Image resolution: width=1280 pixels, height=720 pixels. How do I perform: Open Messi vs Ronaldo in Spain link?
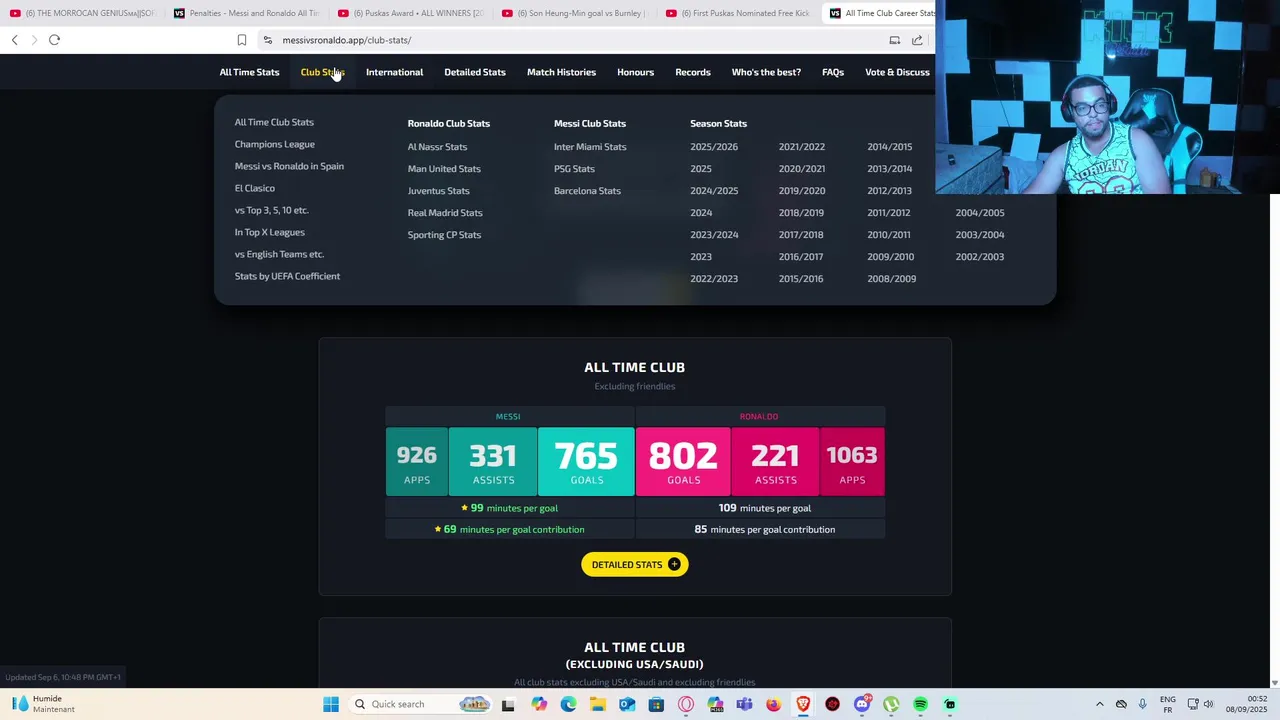(x=289, y=166)
